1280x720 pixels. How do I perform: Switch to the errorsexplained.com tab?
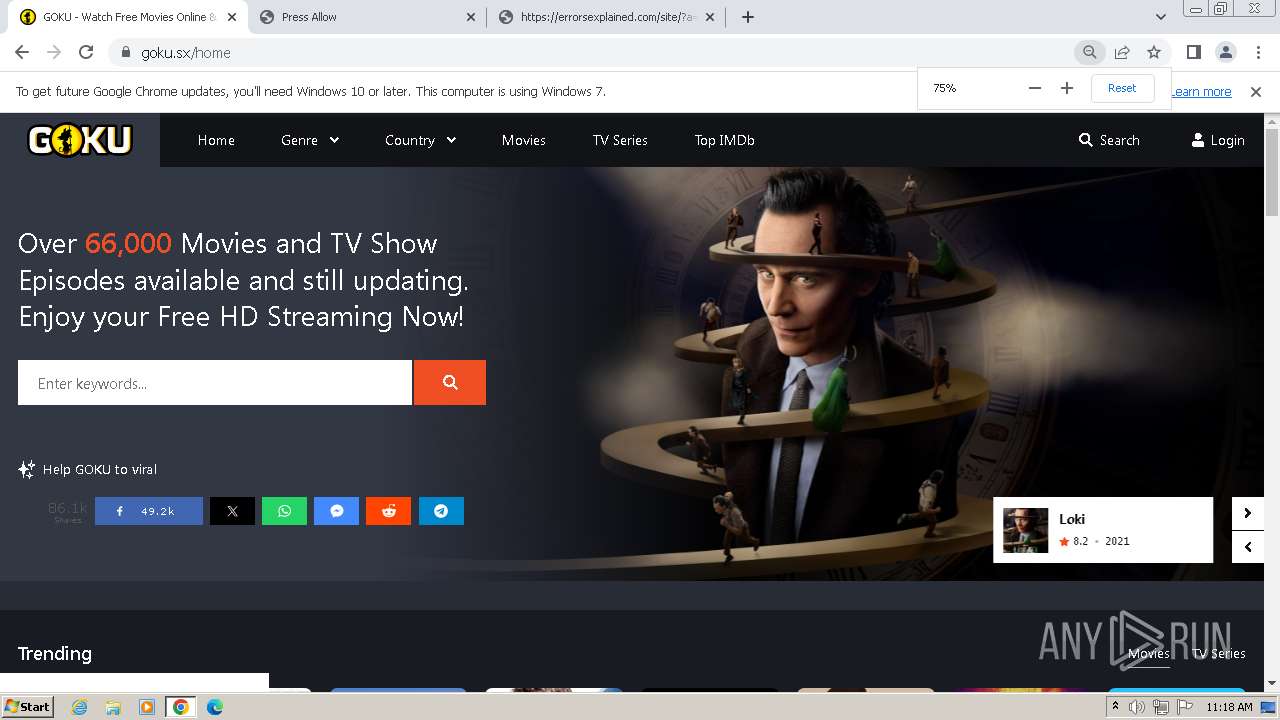(607, 17)
